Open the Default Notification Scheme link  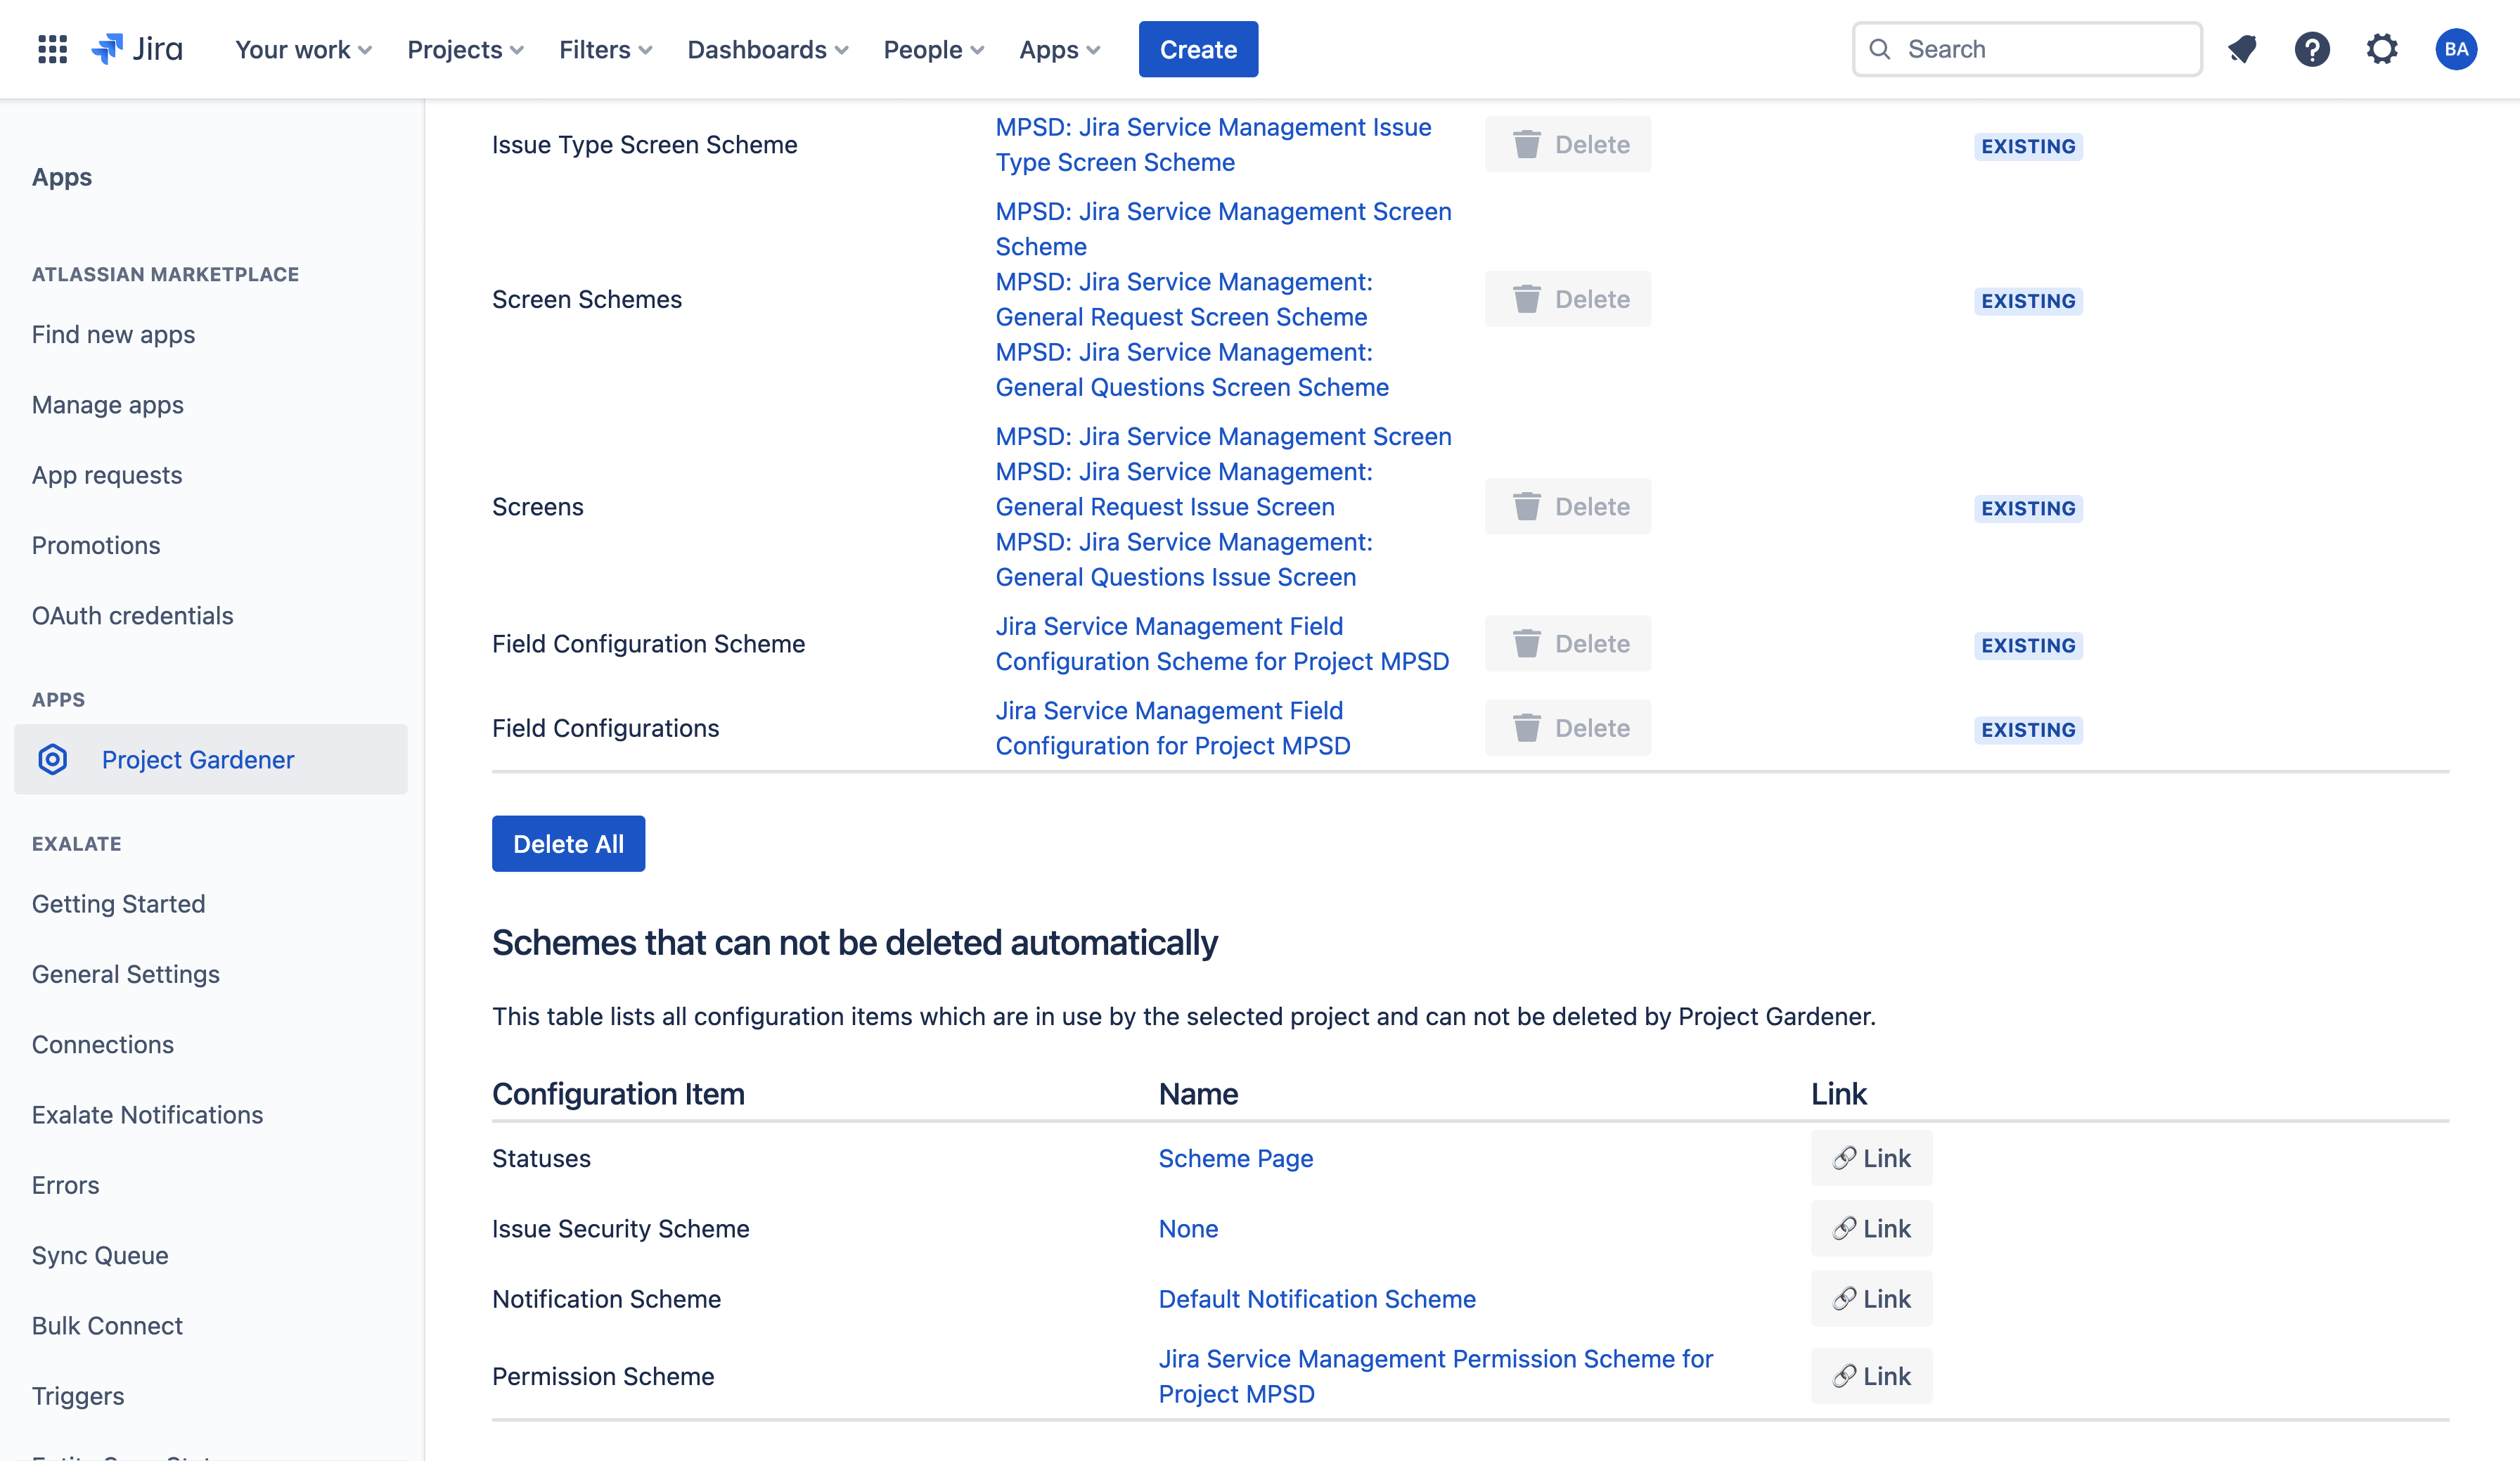1316,1298
